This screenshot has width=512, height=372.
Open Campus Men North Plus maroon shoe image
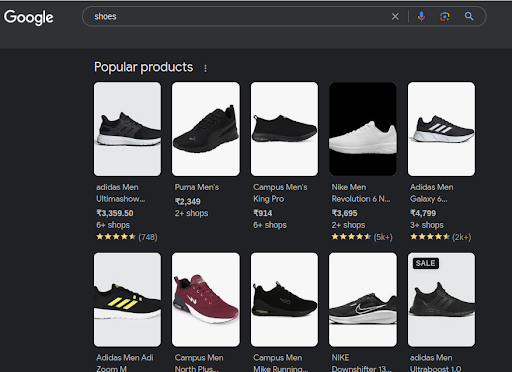[206, 300]
